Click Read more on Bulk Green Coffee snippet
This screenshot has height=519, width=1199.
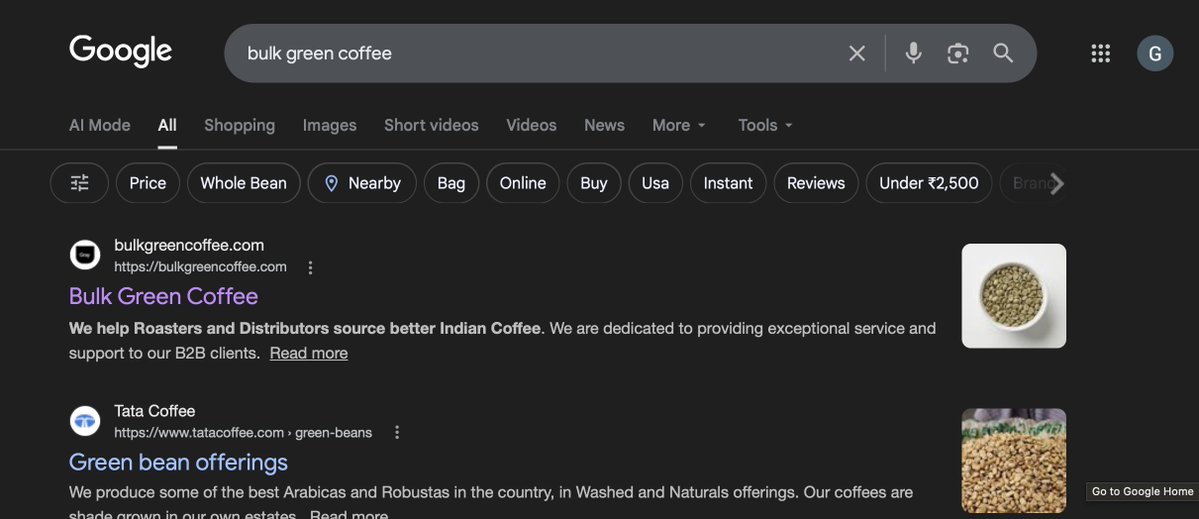pyautogui.click(x=309, y=353)
